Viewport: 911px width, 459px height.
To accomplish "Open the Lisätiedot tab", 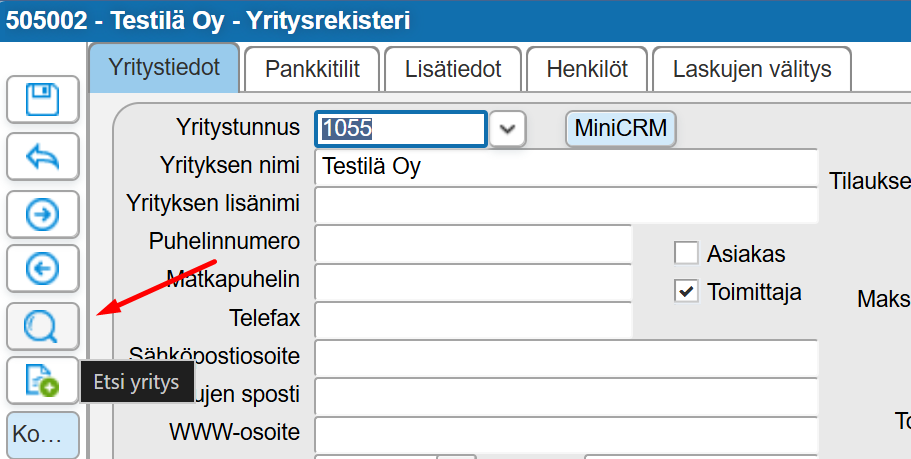I will (453, 70).
